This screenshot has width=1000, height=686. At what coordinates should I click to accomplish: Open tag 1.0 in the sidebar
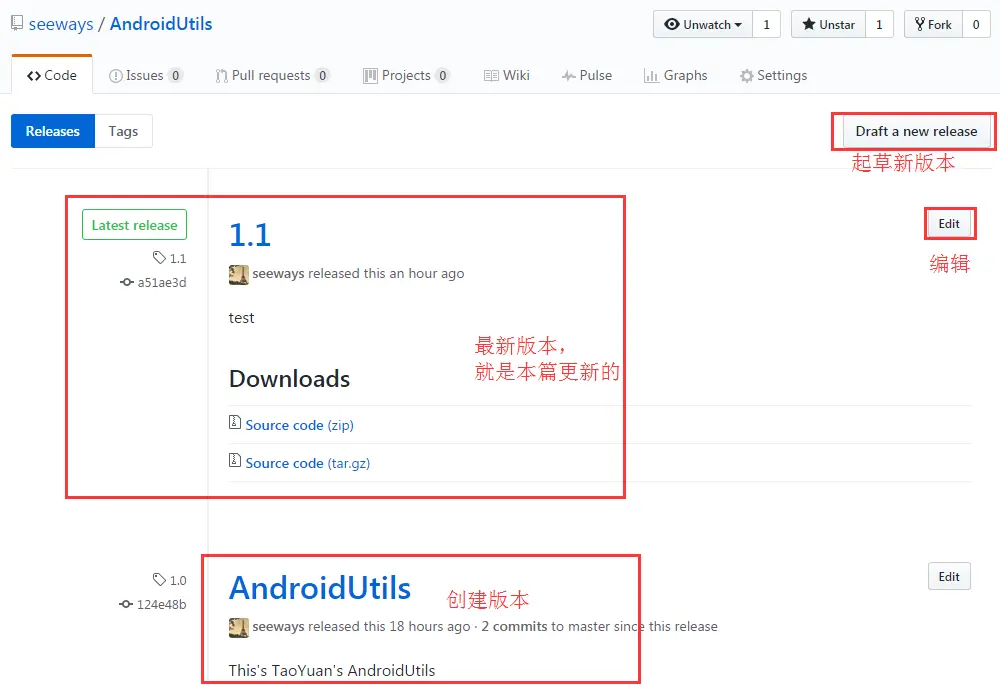tap(178, 580)
